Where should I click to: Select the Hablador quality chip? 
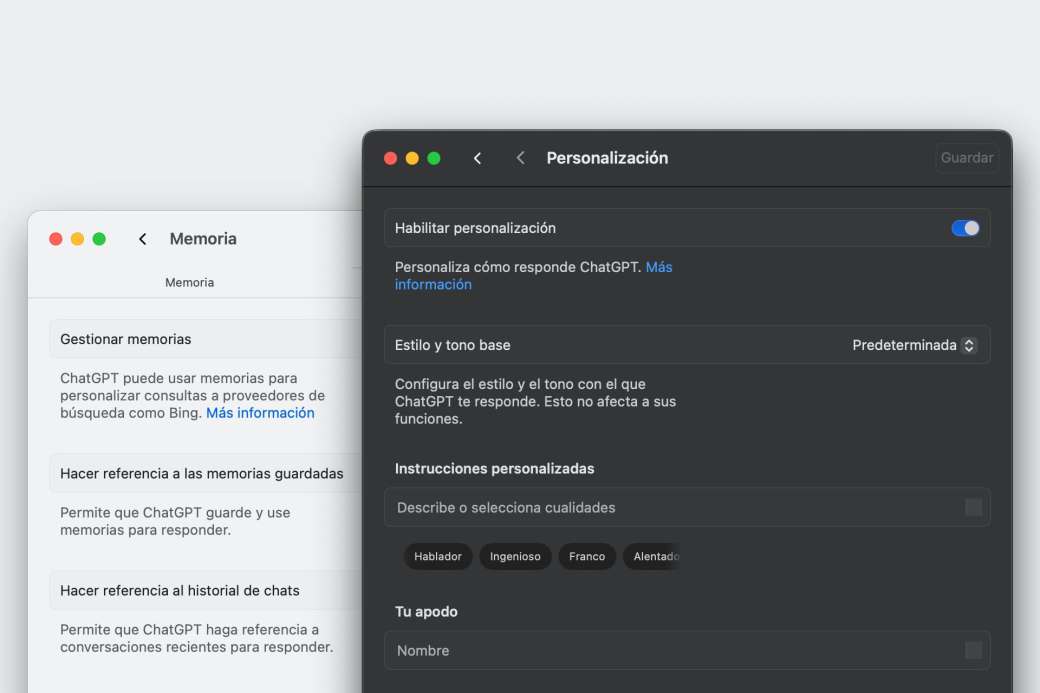tap(437, 556)
